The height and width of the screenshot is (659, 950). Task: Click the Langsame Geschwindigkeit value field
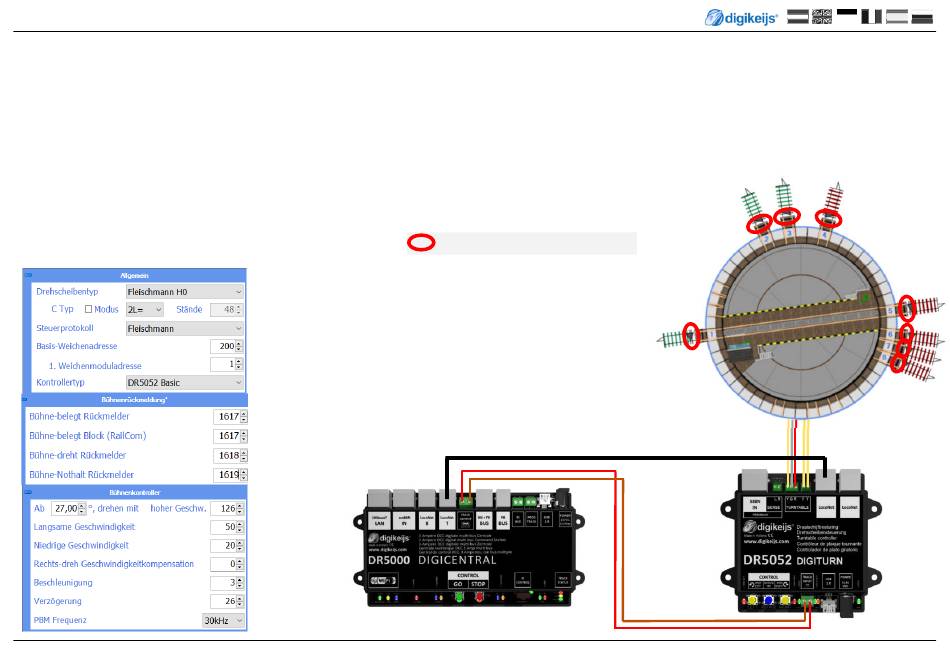coord(222,526)
